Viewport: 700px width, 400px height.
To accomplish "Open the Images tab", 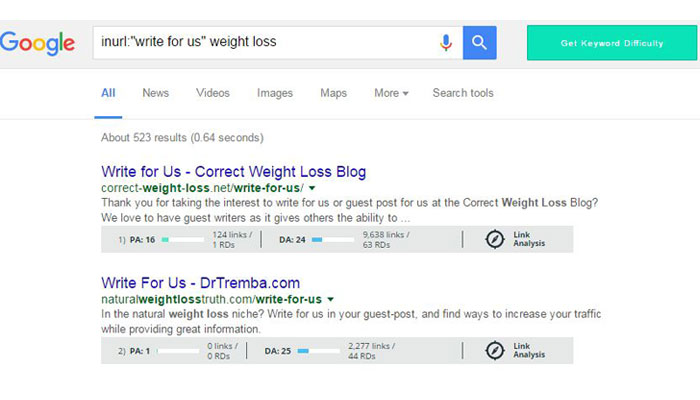I will point(275,93).
